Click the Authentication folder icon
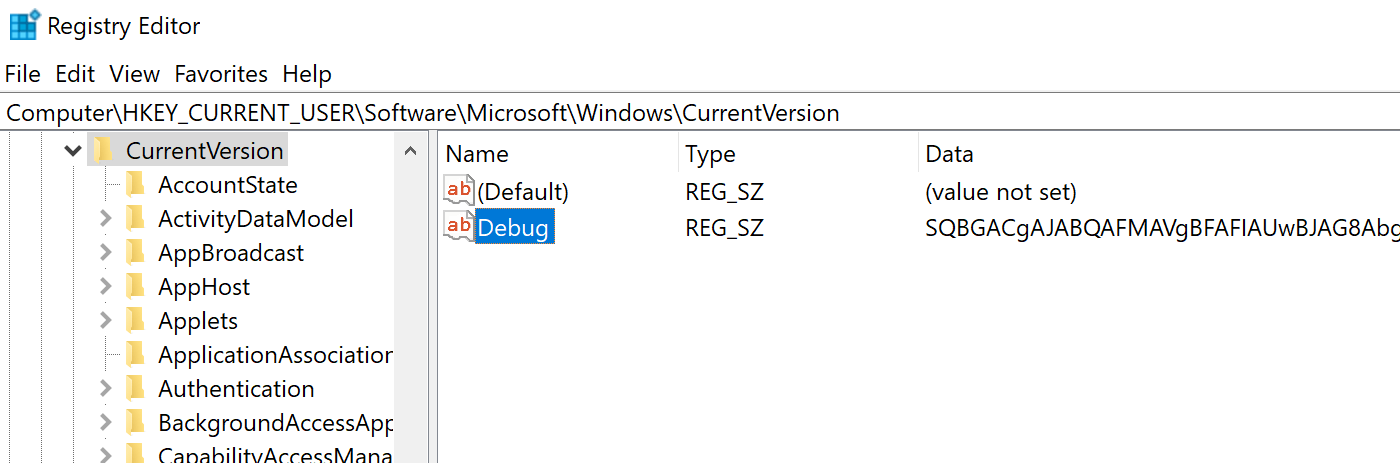Screen dimensions: 1400x463 point(136,389)
